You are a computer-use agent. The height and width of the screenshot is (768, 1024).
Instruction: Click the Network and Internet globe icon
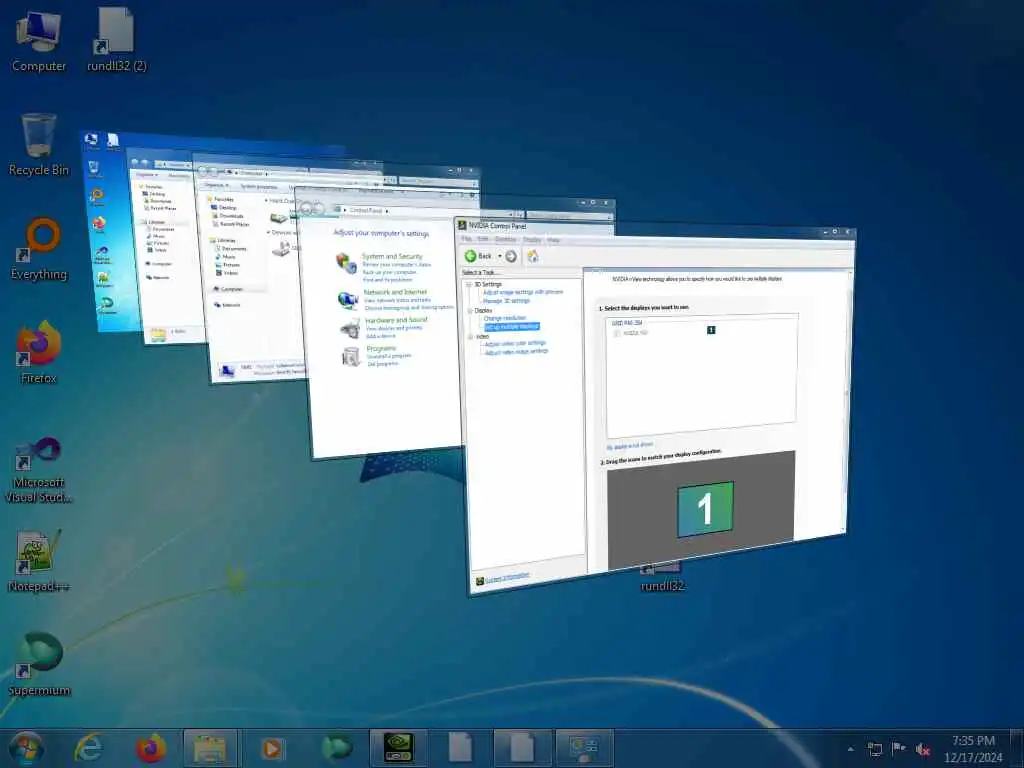(348, 300)
